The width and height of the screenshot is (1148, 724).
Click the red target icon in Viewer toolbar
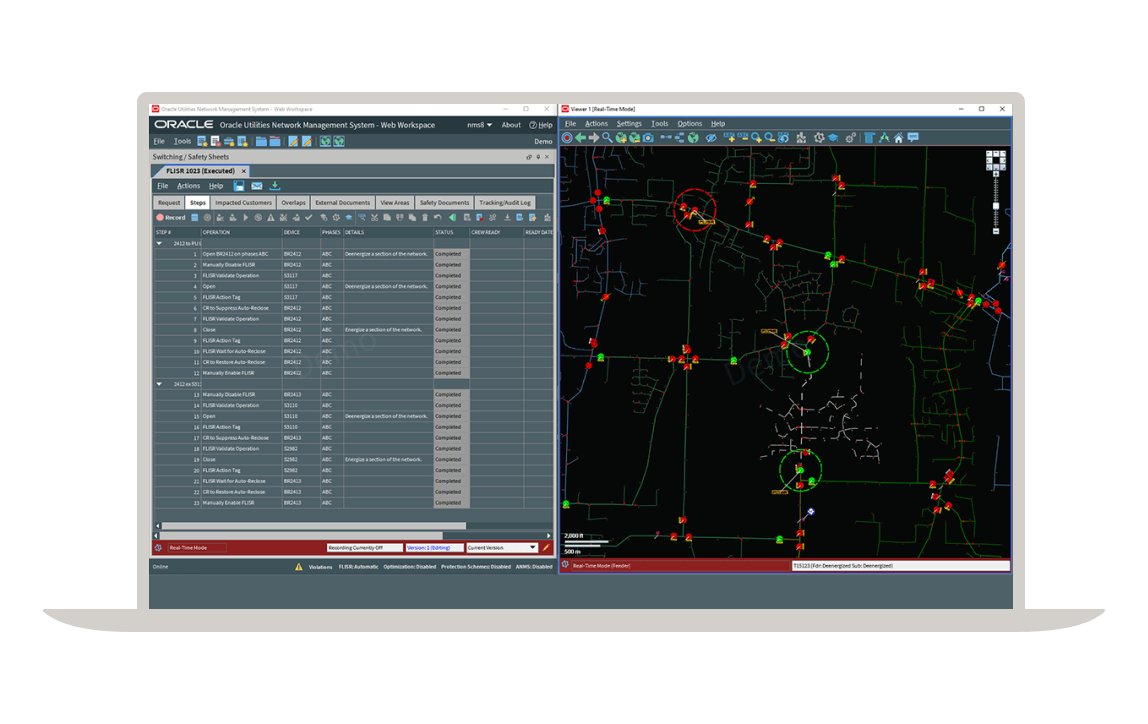click(x=567, y=138)
